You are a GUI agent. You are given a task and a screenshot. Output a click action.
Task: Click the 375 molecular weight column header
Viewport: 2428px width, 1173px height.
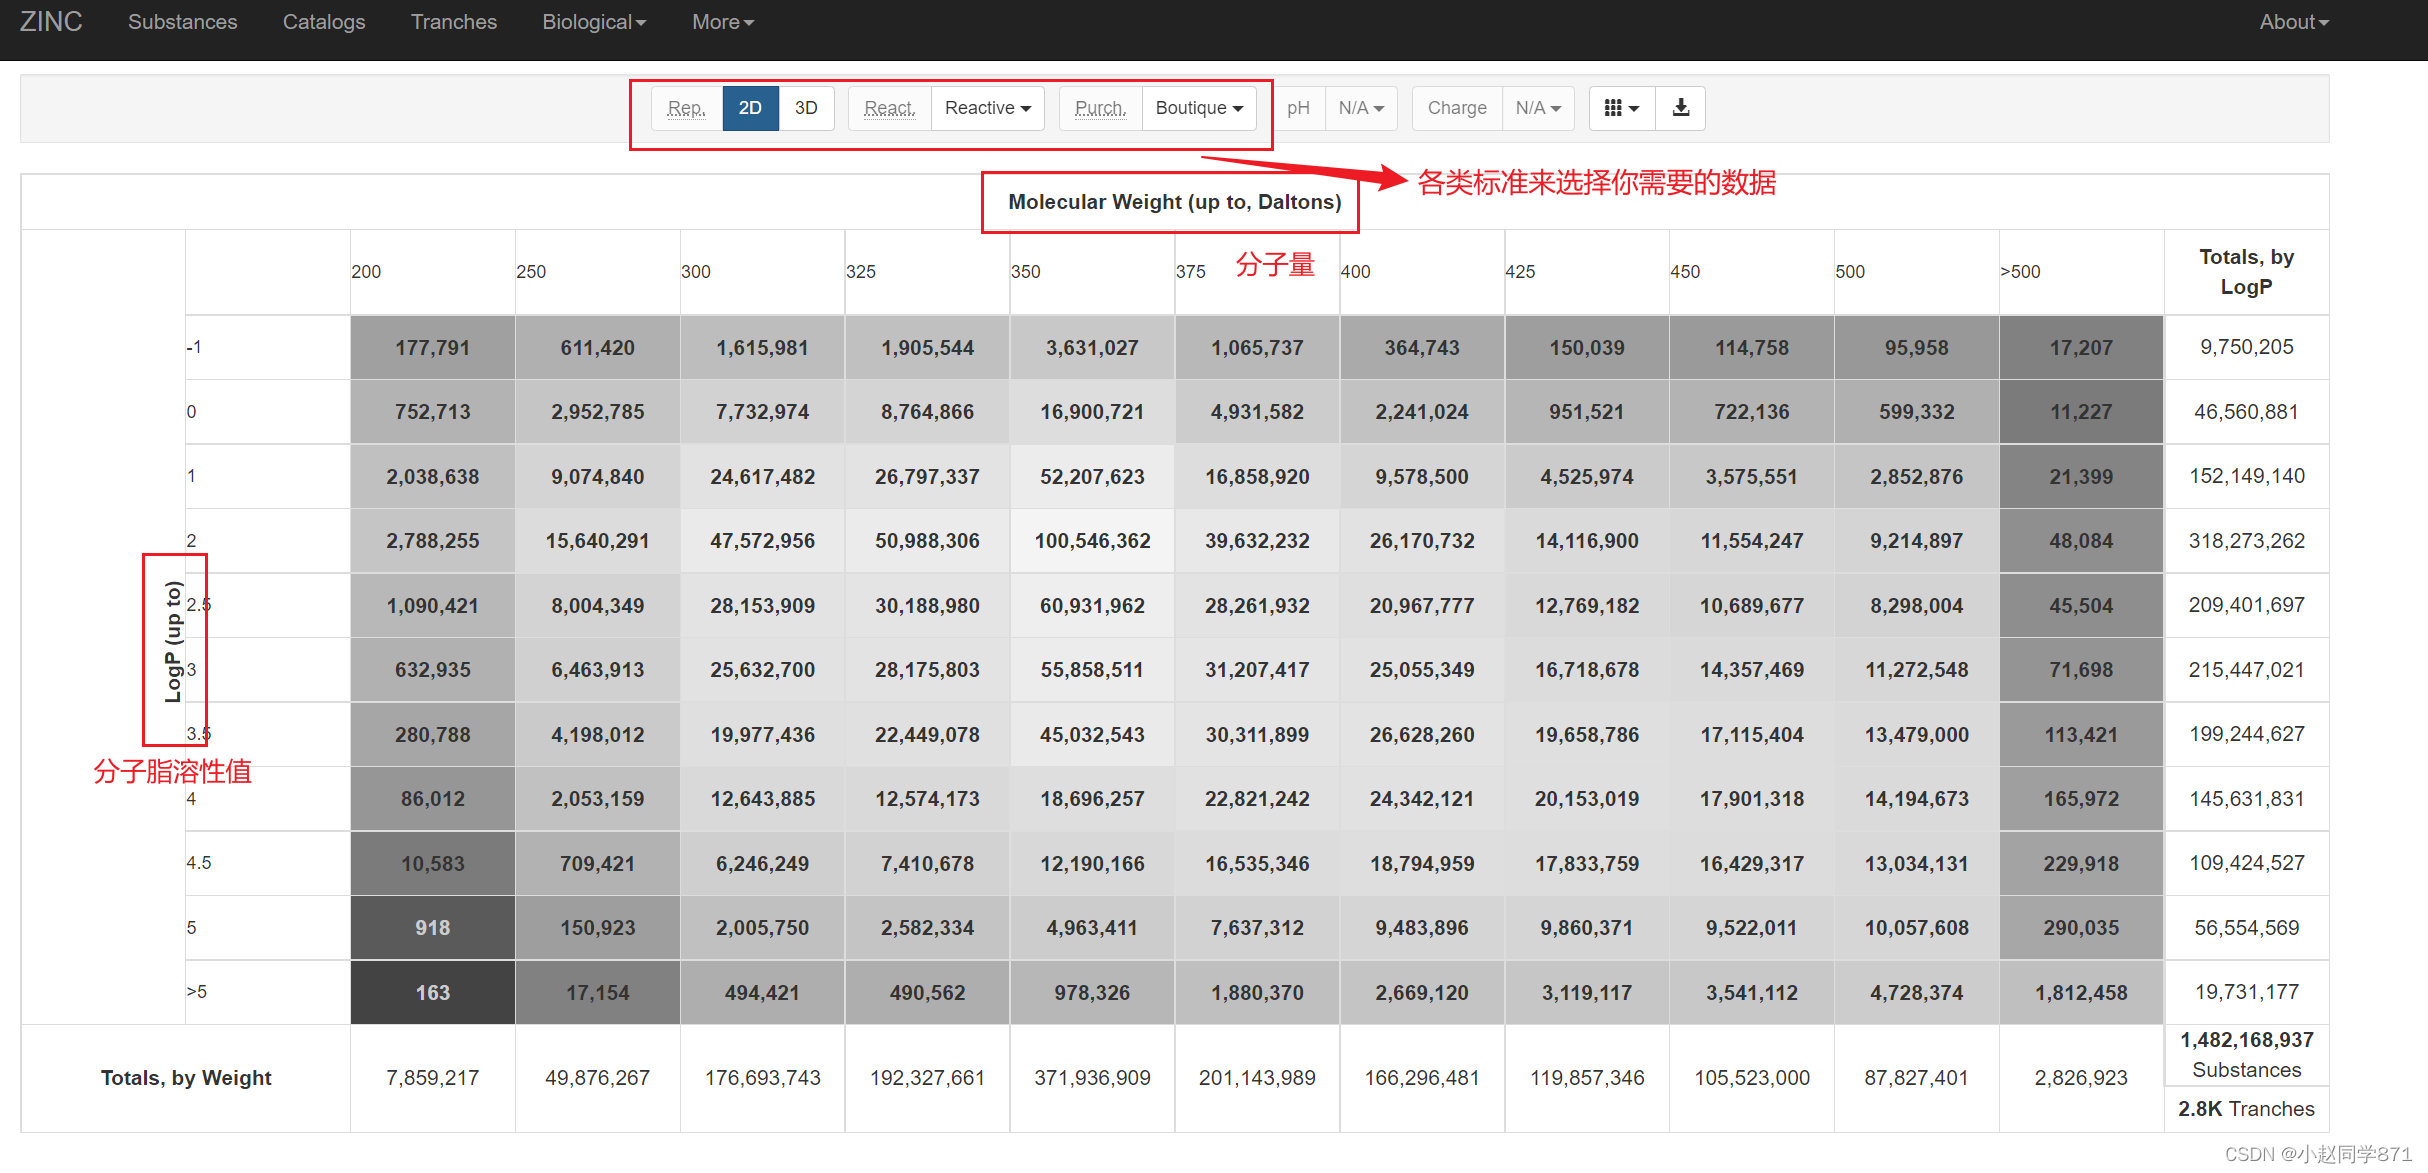pos(1190,272)
